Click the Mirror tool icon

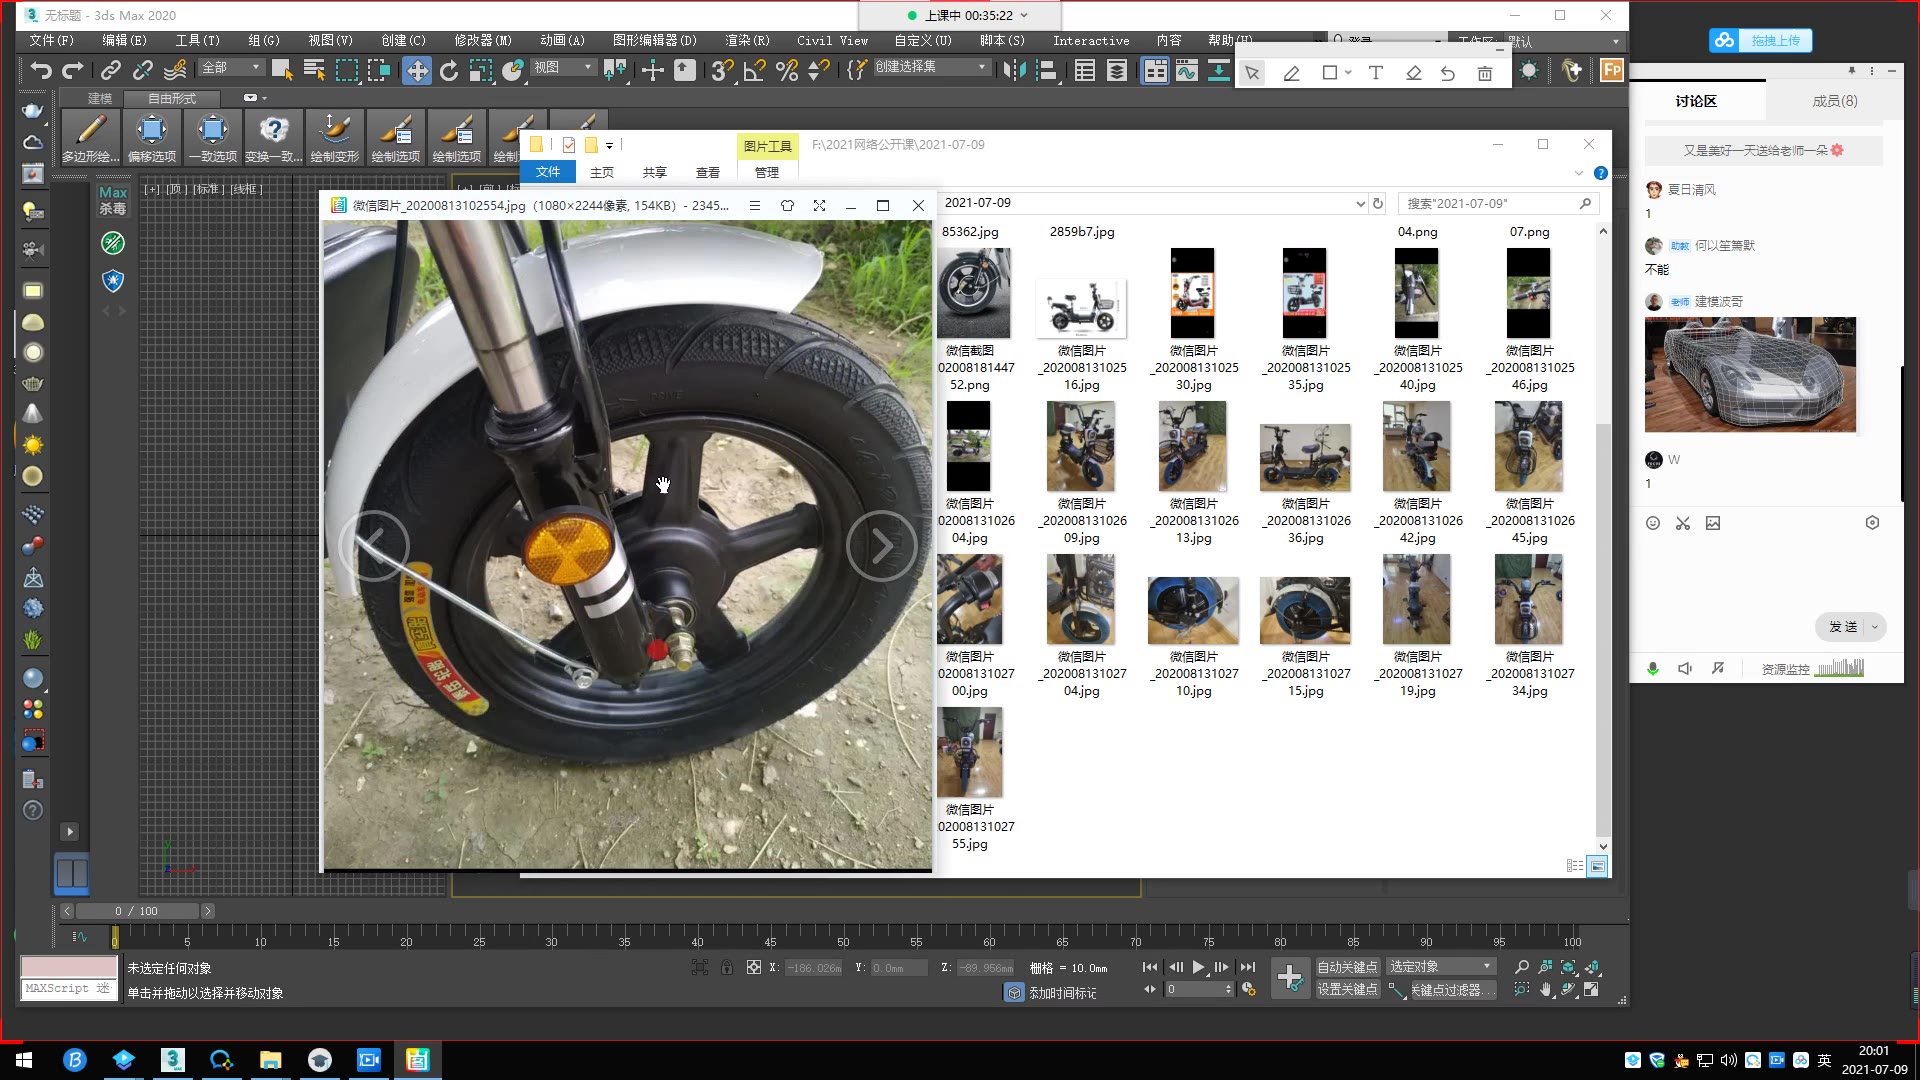(x=1013, y=70)
